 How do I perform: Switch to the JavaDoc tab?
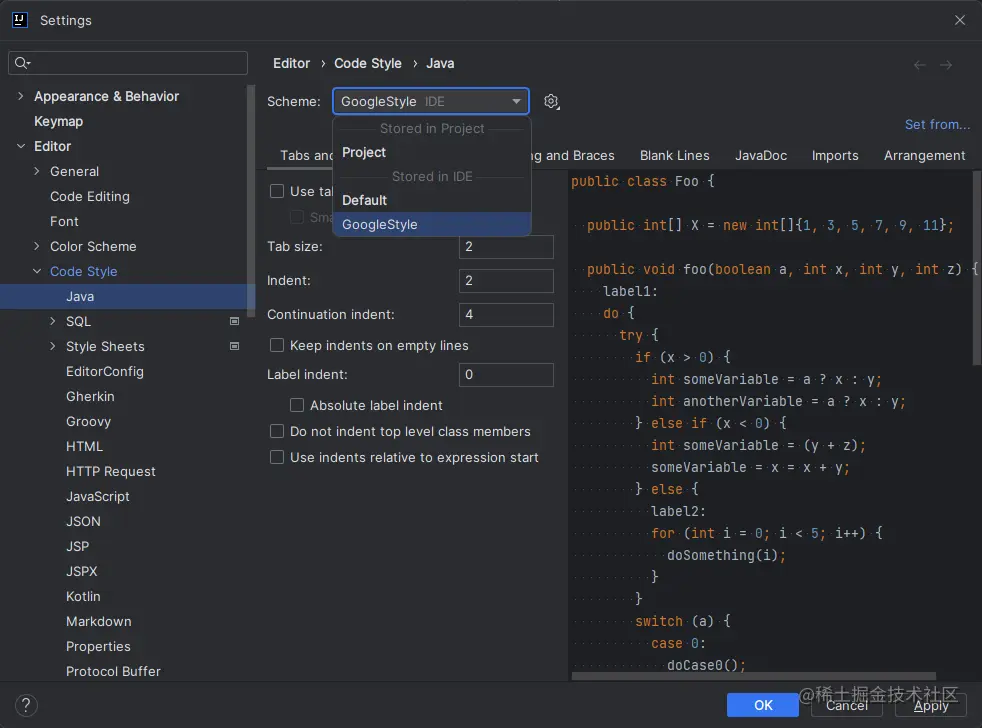pyautogui.click(x=761, y=155)
